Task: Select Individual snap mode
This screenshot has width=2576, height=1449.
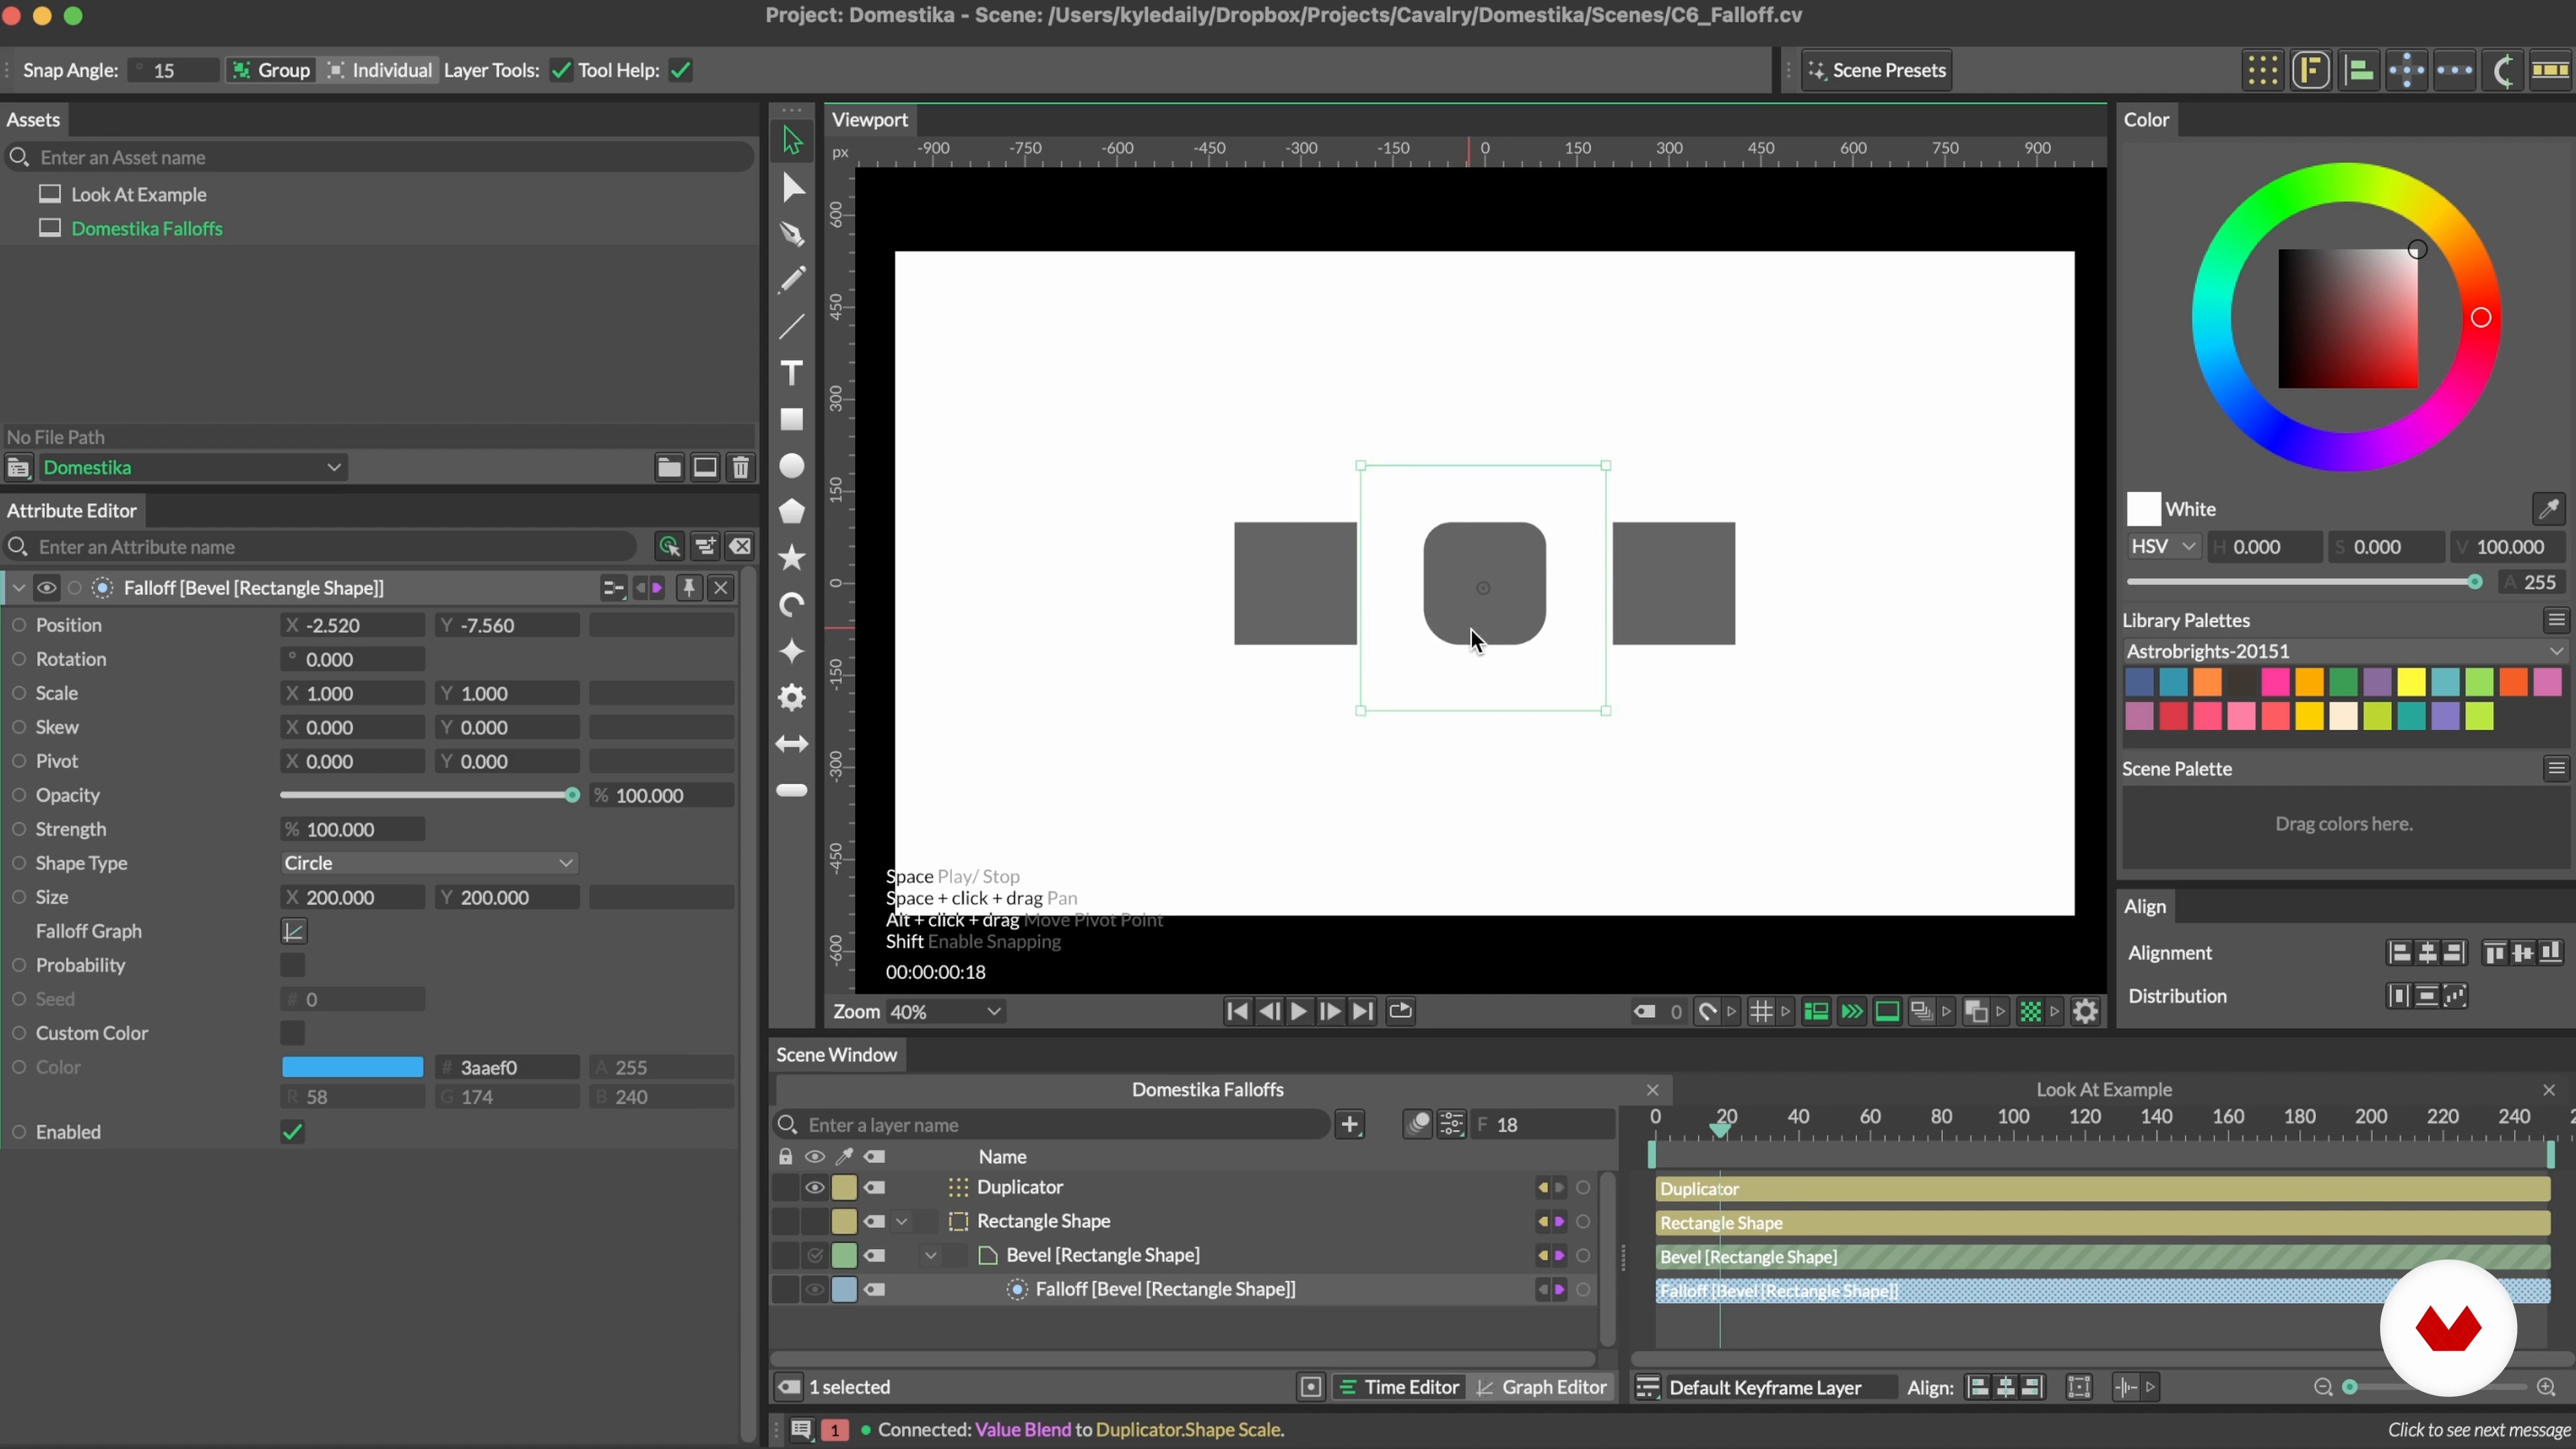Action: click(x=380, y=71)
